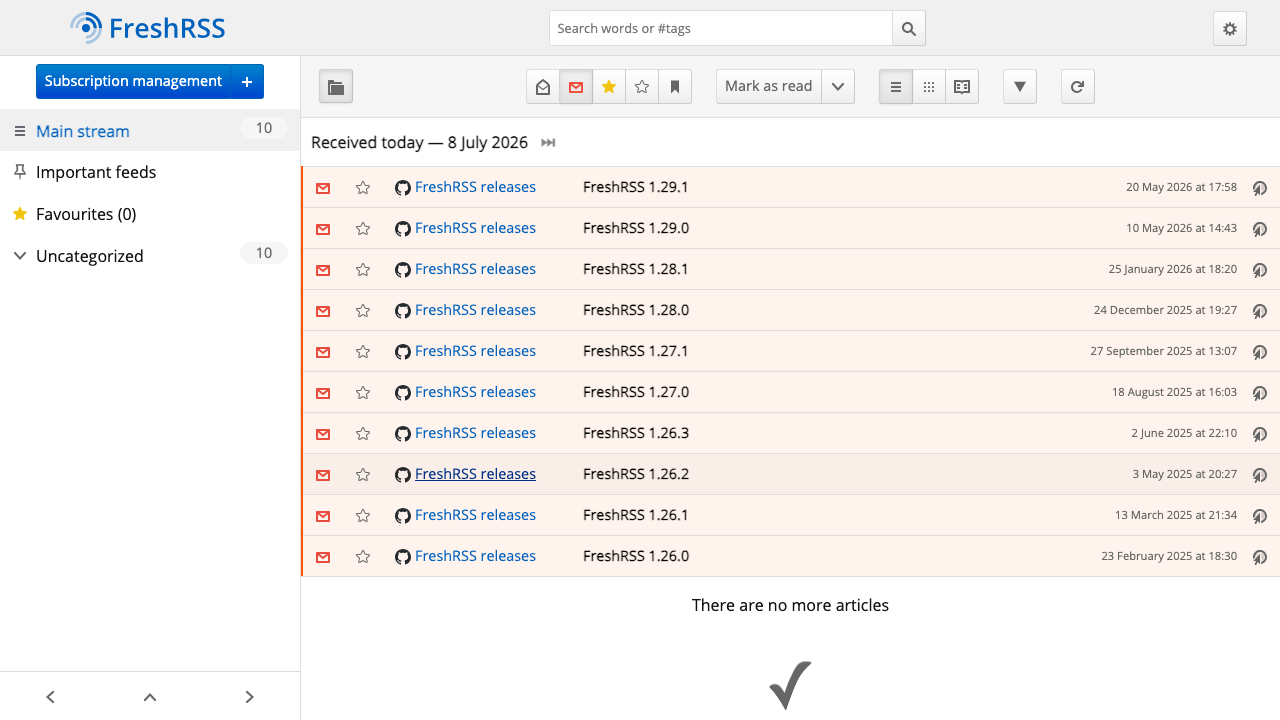Mark FreshRSS 1.27.0 as read
1280x720 pixels.
pos(323,393)
